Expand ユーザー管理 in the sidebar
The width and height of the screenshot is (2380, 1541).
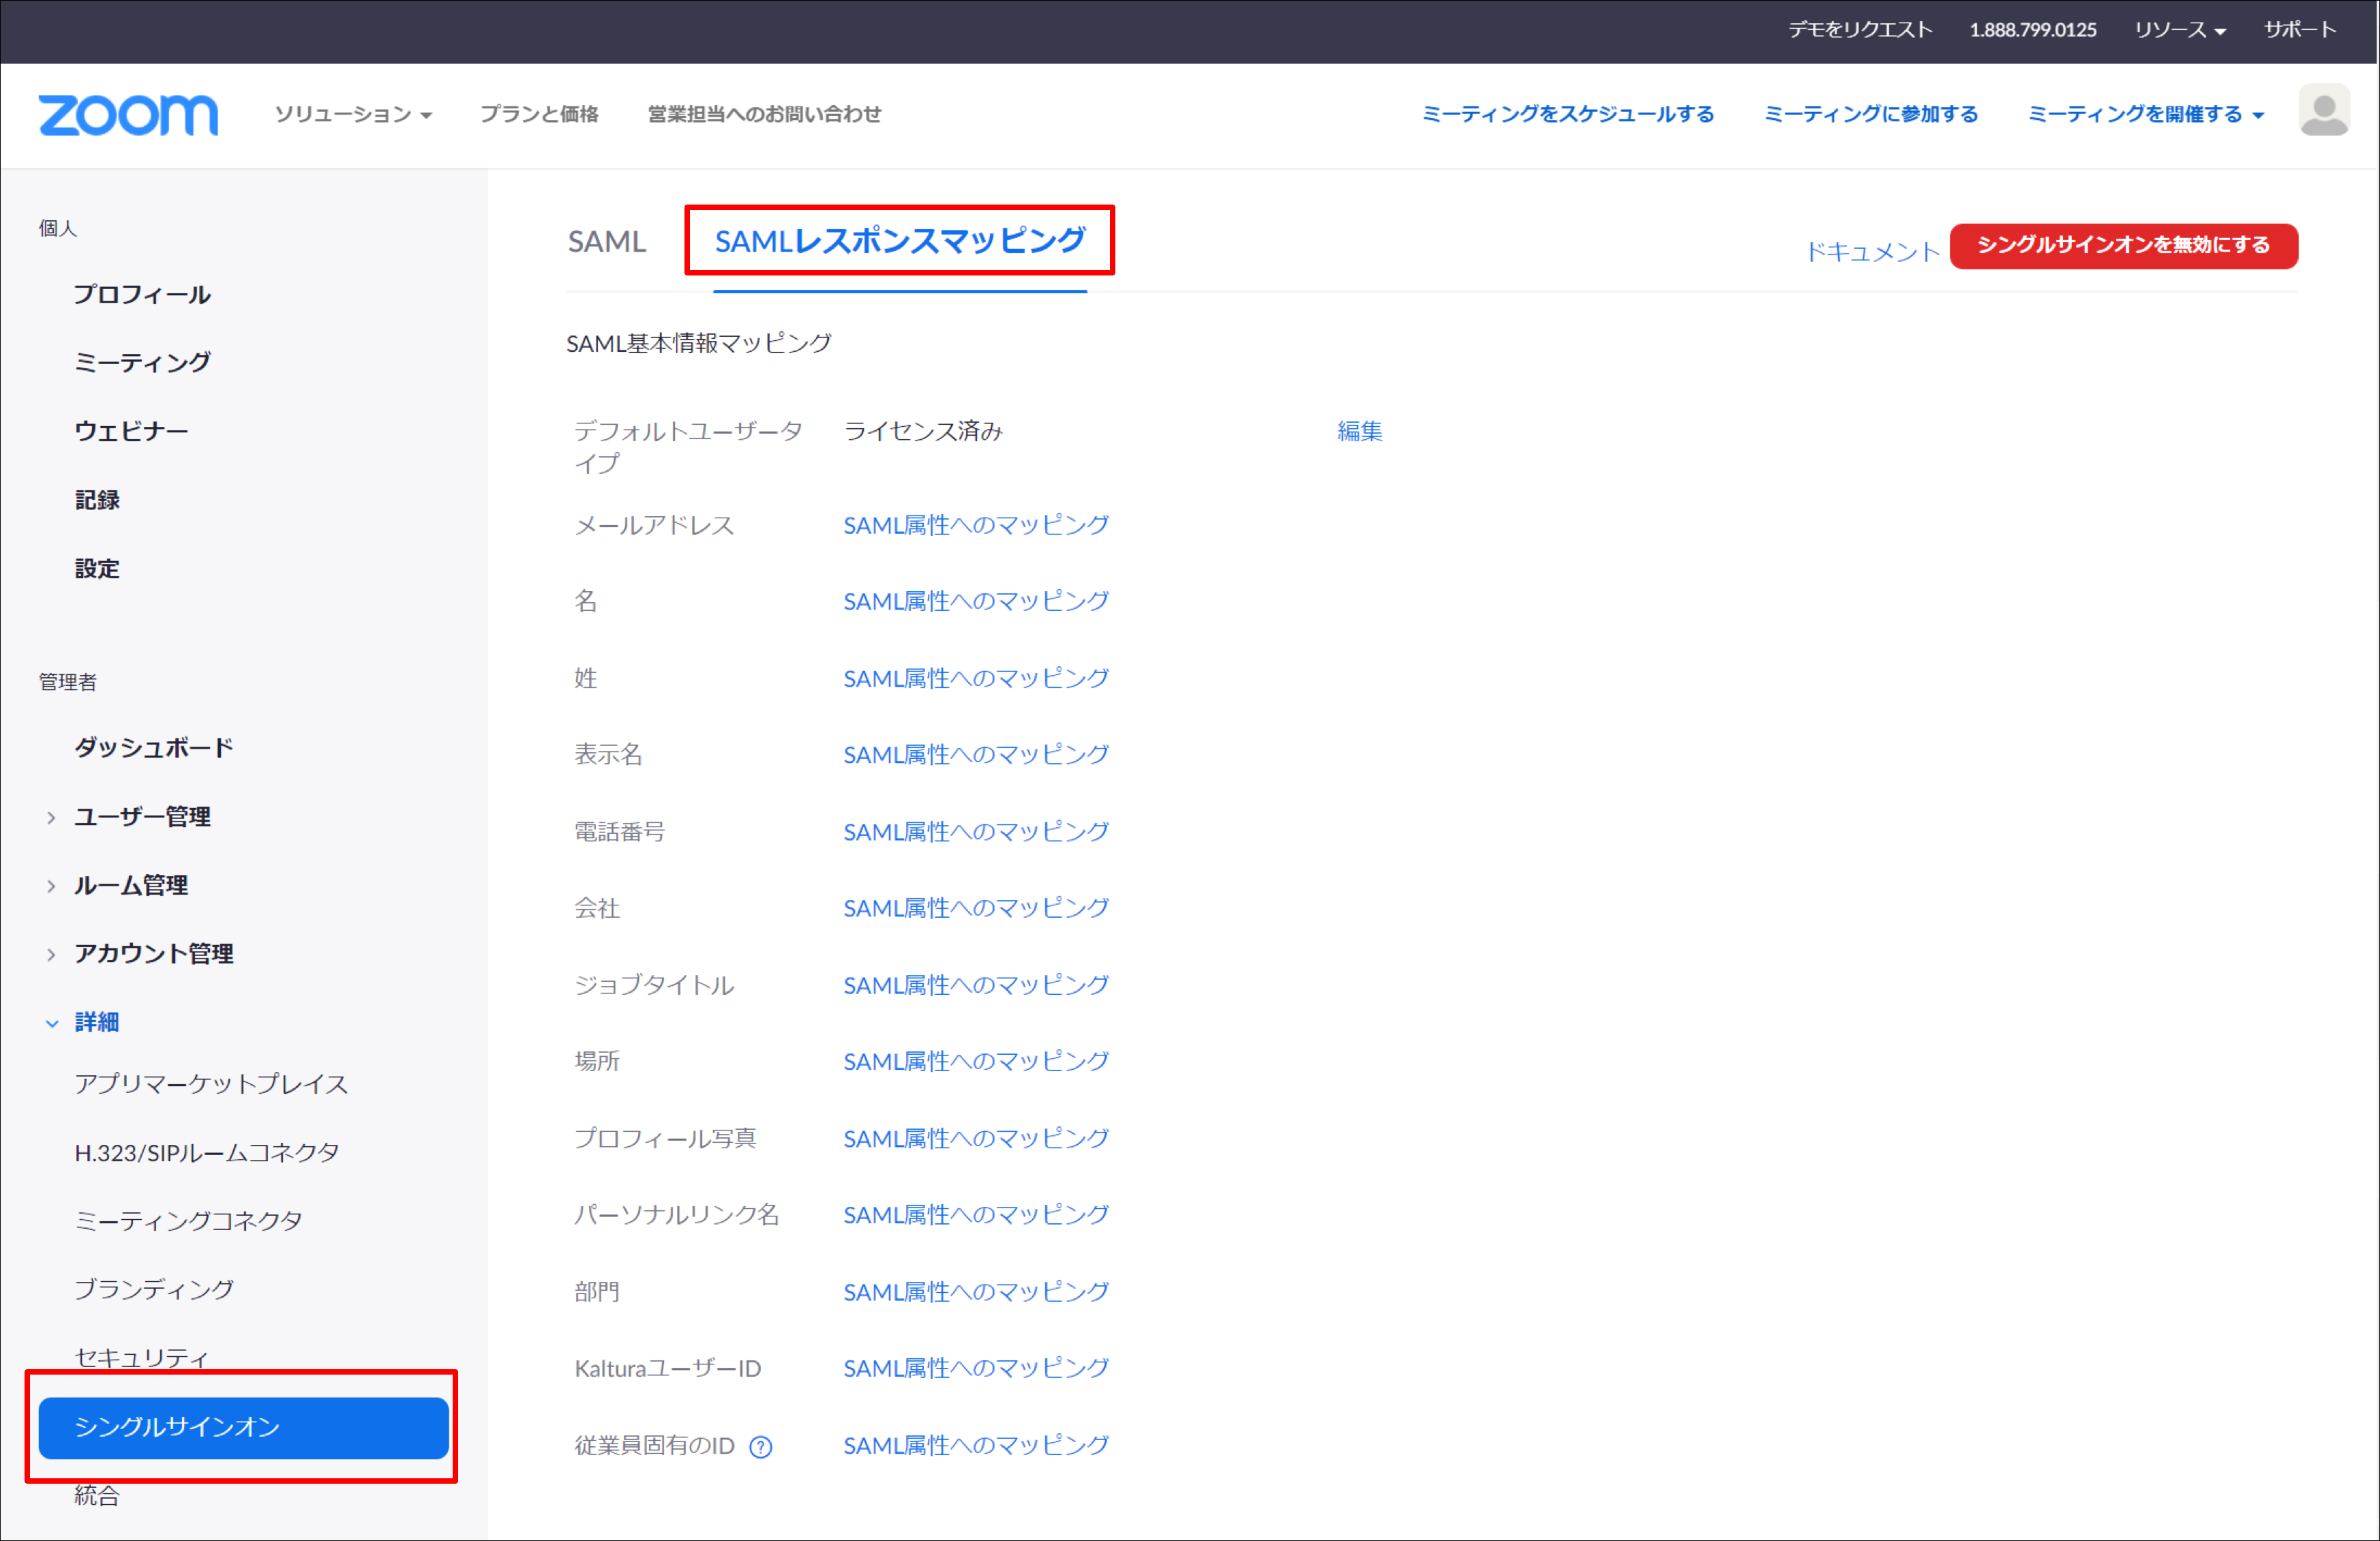[142, 817]
